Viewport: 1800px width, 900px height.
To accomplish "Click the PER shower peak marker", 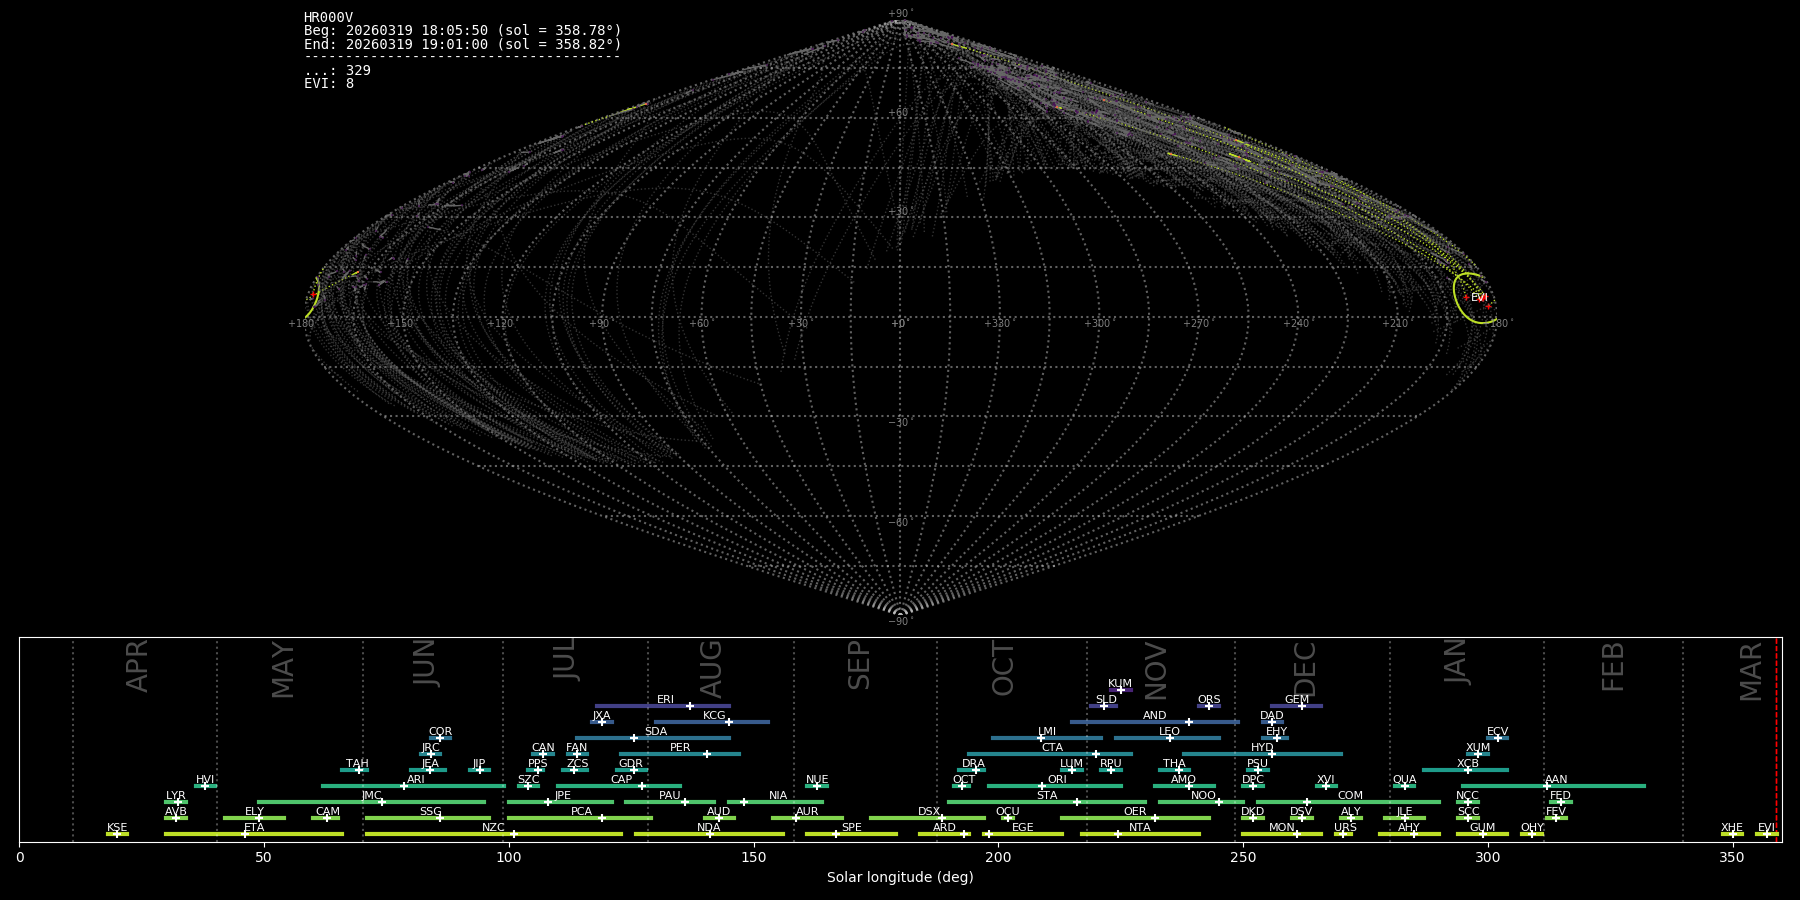I will click(707, 754).
